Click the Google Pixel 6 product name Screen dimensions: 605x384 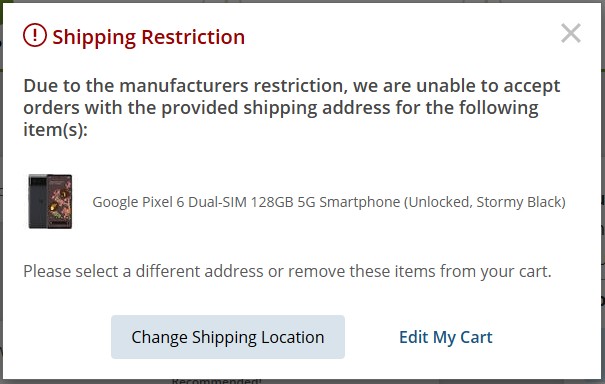pos(329,202)
